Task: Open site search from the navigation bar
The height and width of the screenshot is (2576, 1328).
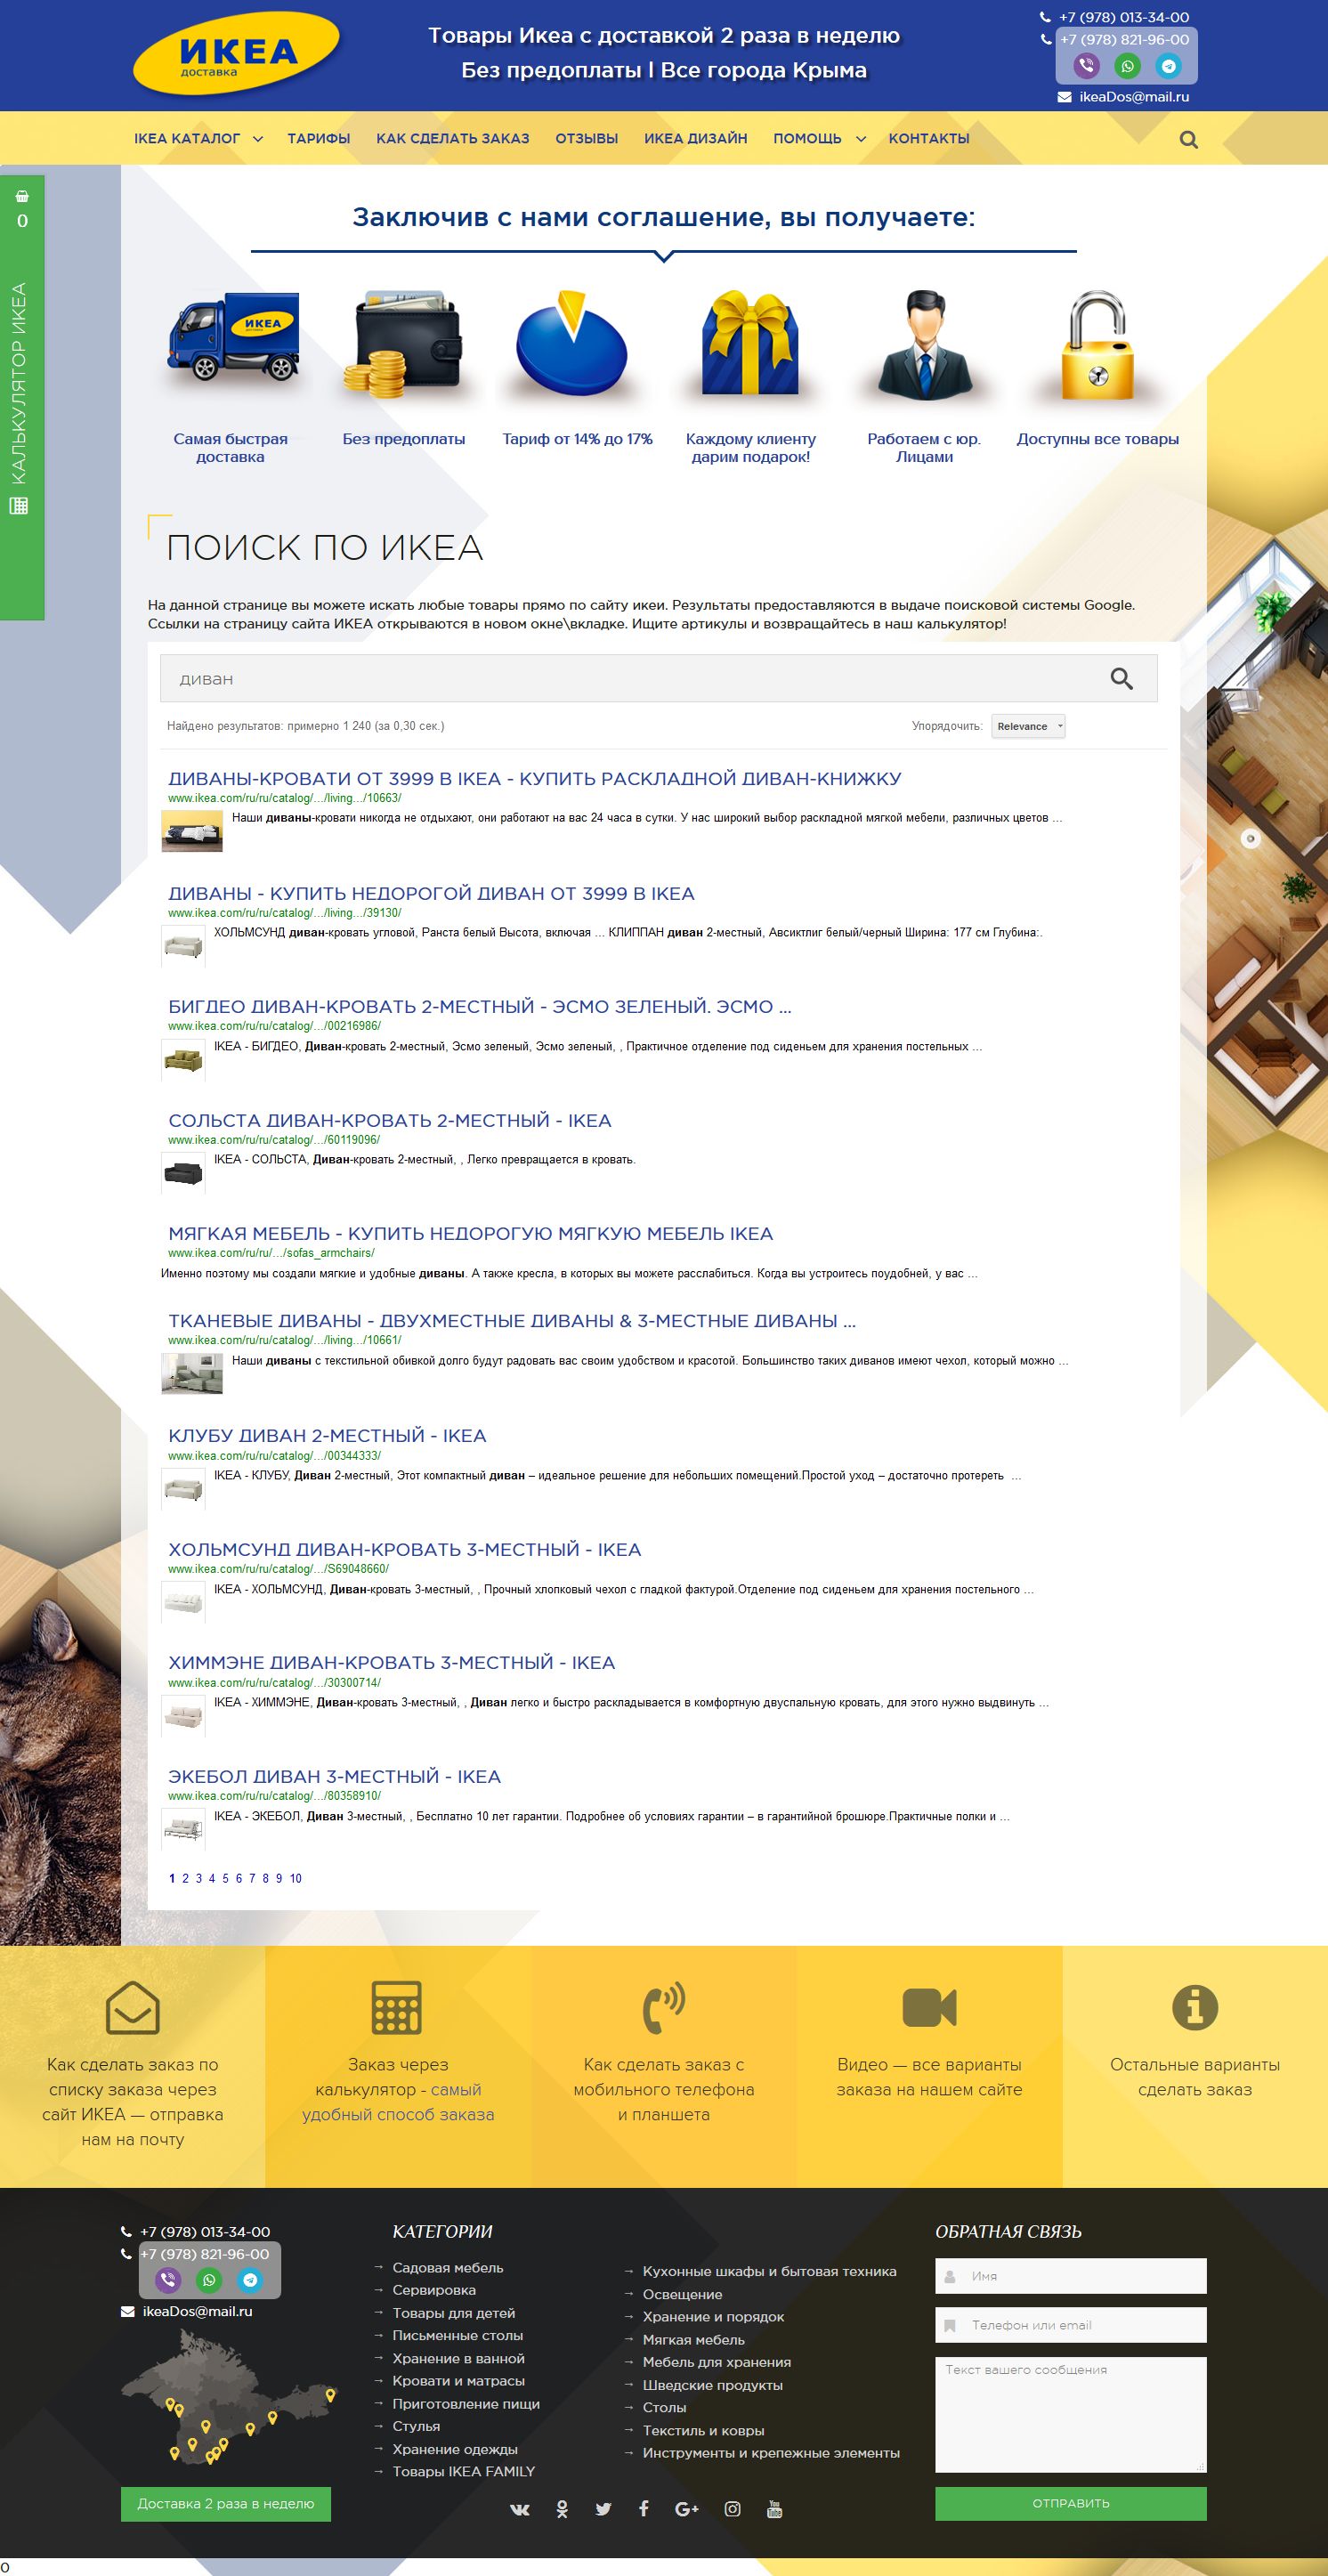Action: coord(1188,140)
